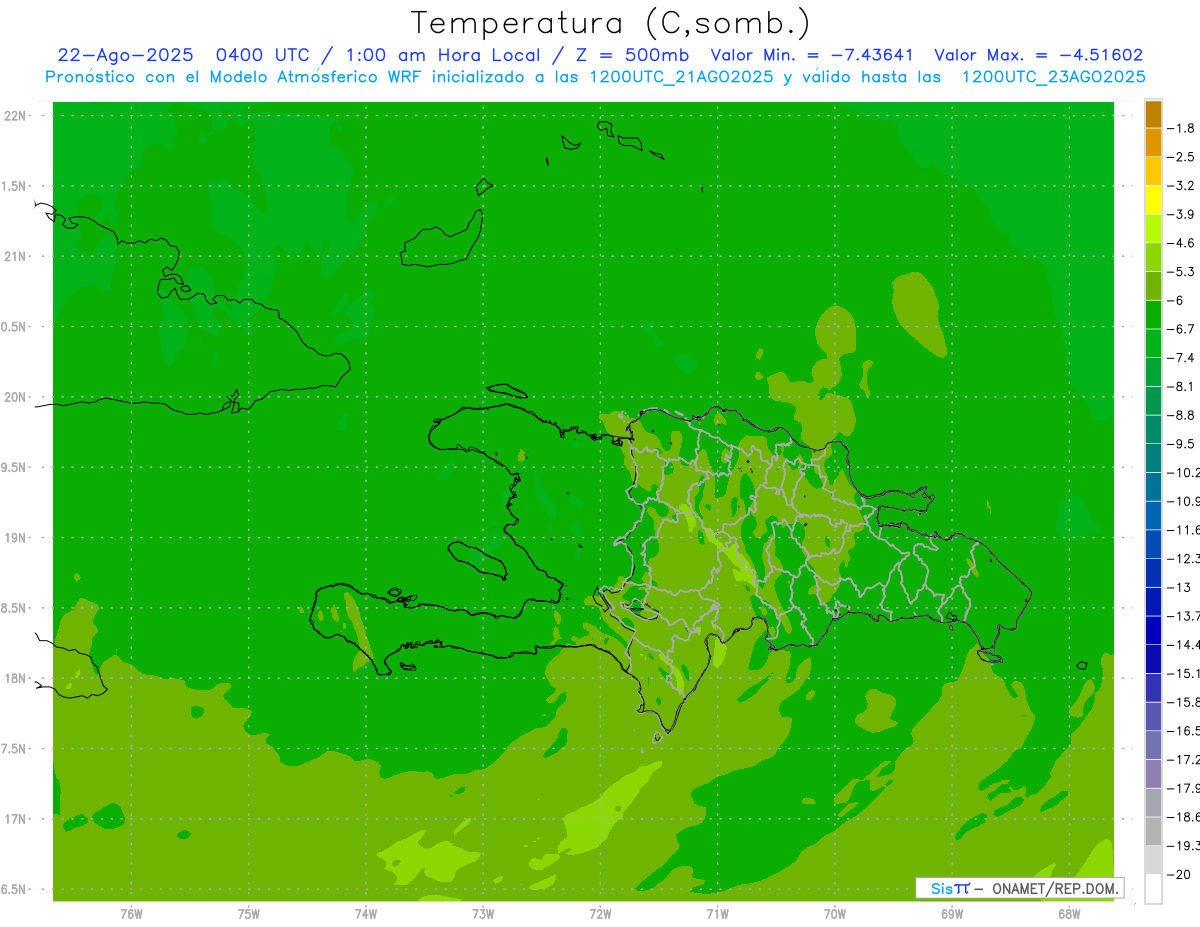
Task: Click the '-8.8' colorbar label
Action: (1180, 414)
